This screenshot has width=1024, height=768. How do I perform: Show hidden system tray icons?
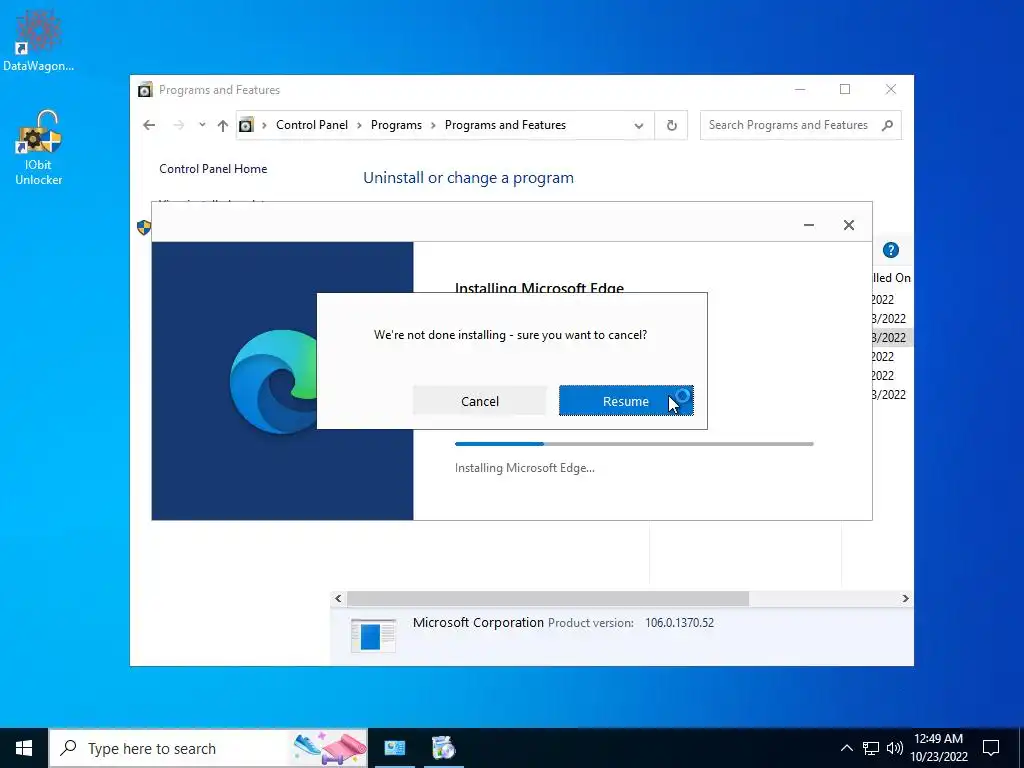846,748
